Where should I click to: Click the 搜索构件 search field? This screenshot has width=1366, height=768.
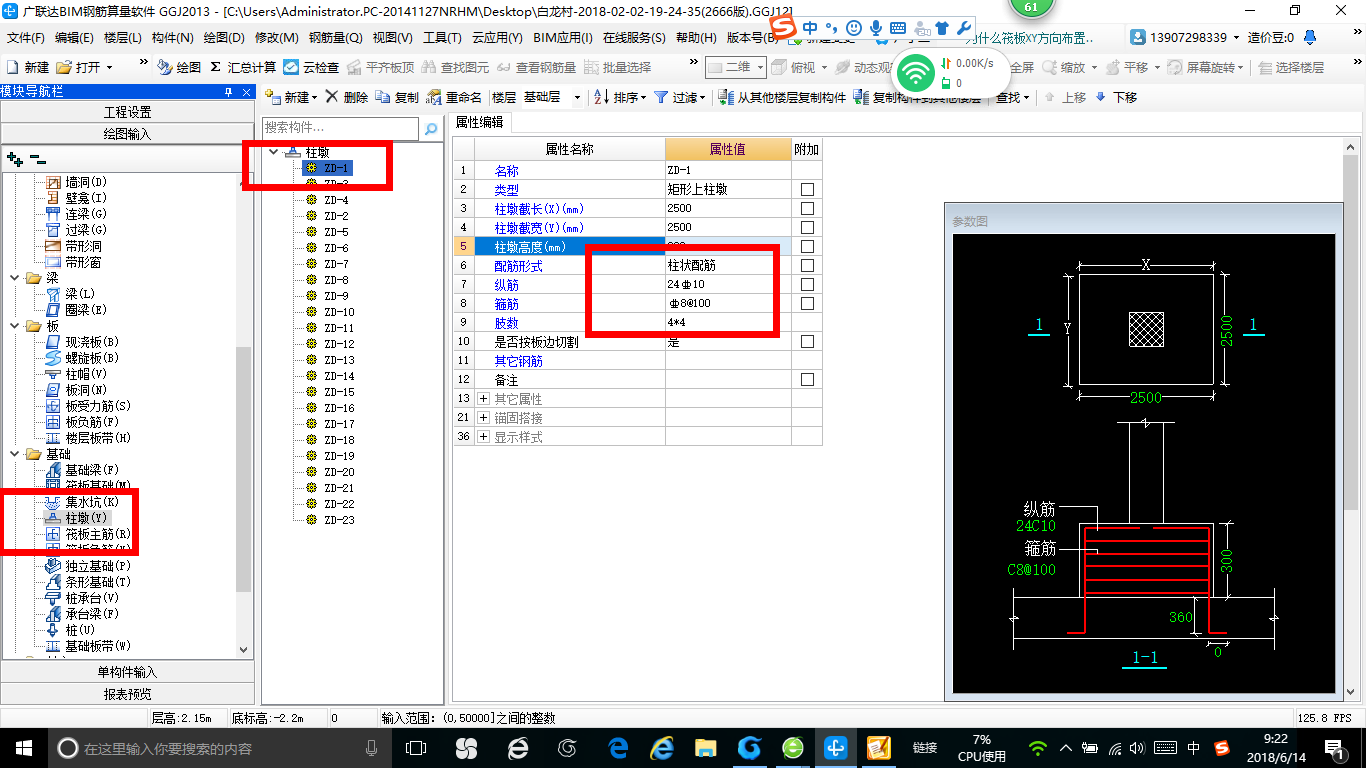coord(340,129)
